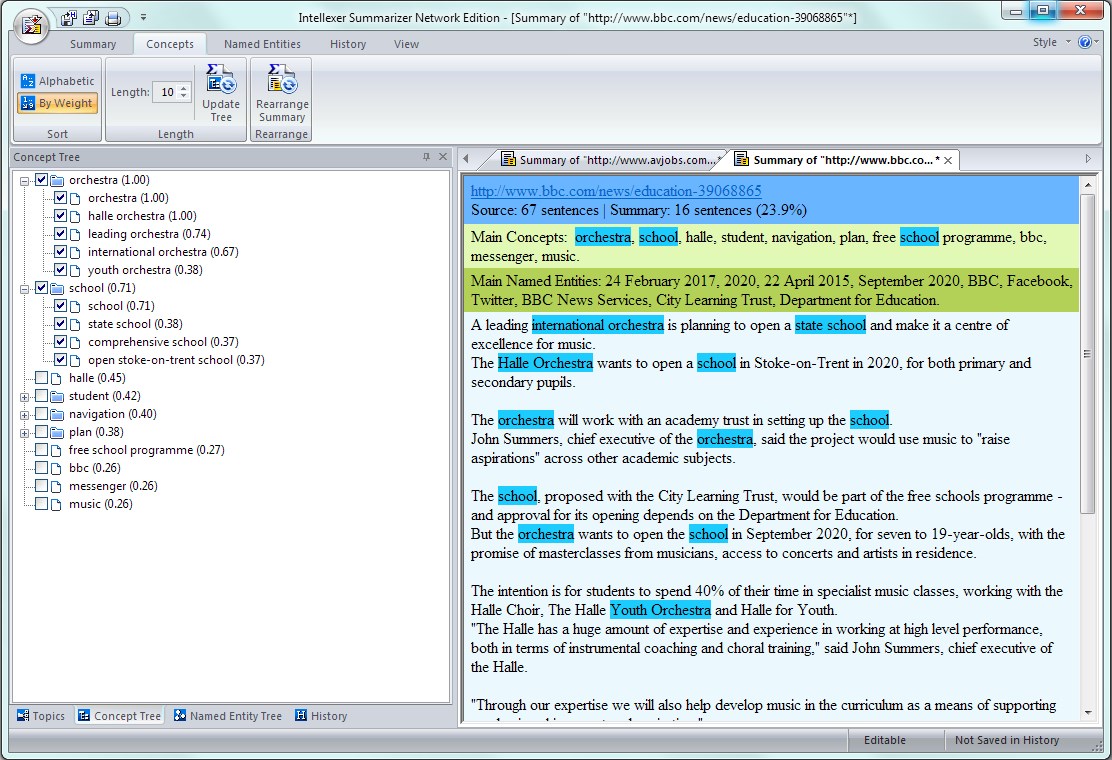Viewport: 1112px width, 760px height.
Task: Select the free school programme (0.27) item
Action: 146,449
